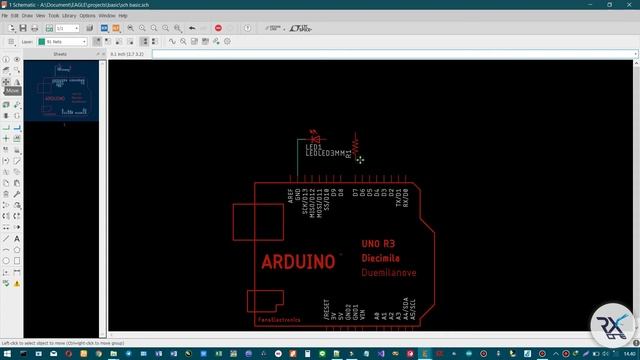Open the Options menu

87,16
